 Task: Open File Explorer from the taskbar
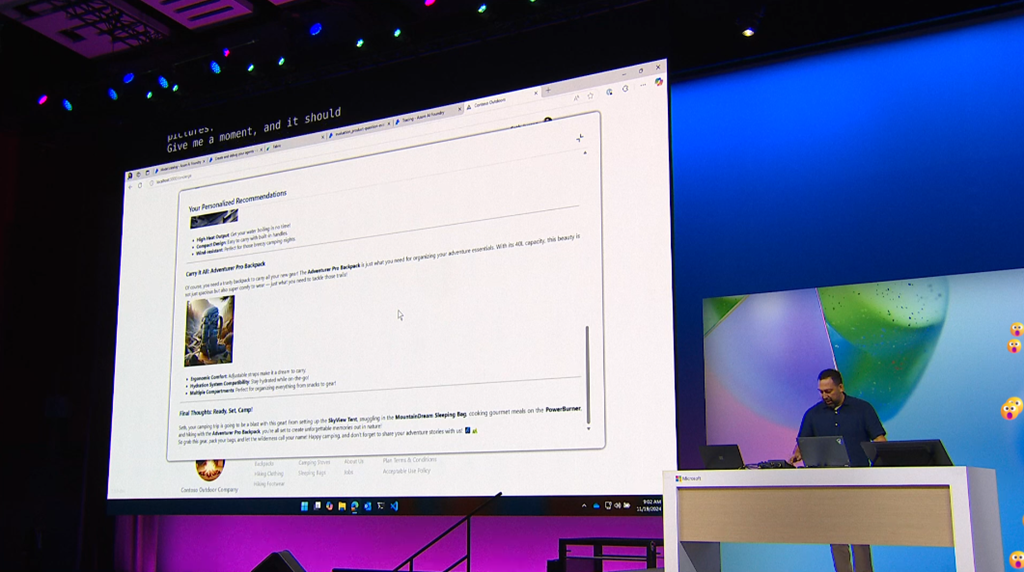point(342,506)
